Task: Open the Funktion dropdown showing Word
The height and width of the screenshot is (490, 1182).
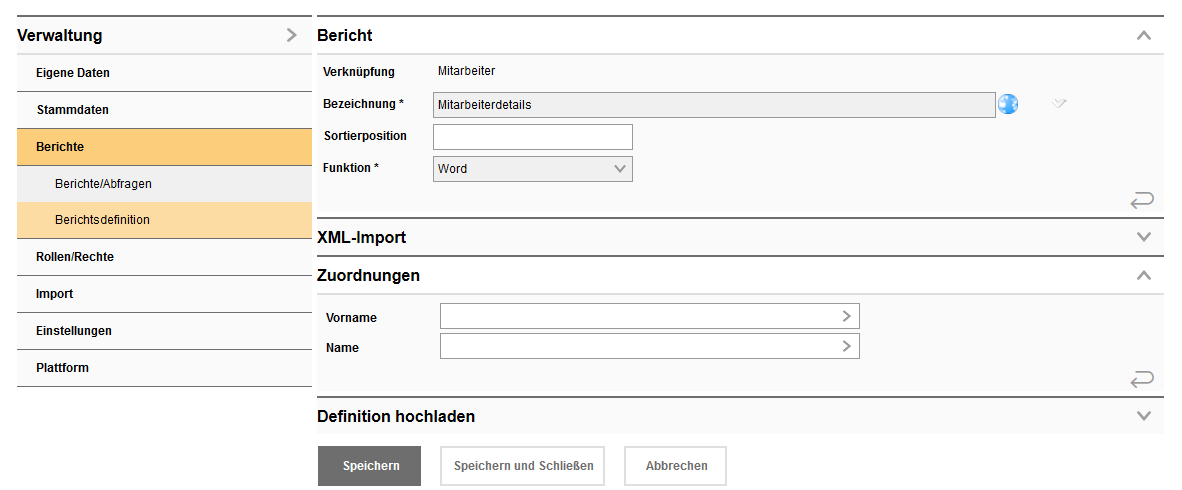Action: tap(533, 169)
